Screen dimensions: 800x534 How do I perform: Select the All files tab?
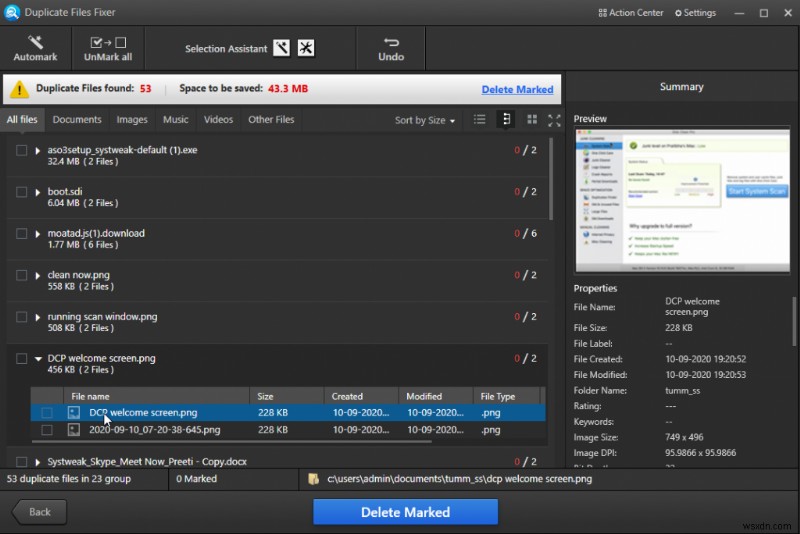(22, 119)
